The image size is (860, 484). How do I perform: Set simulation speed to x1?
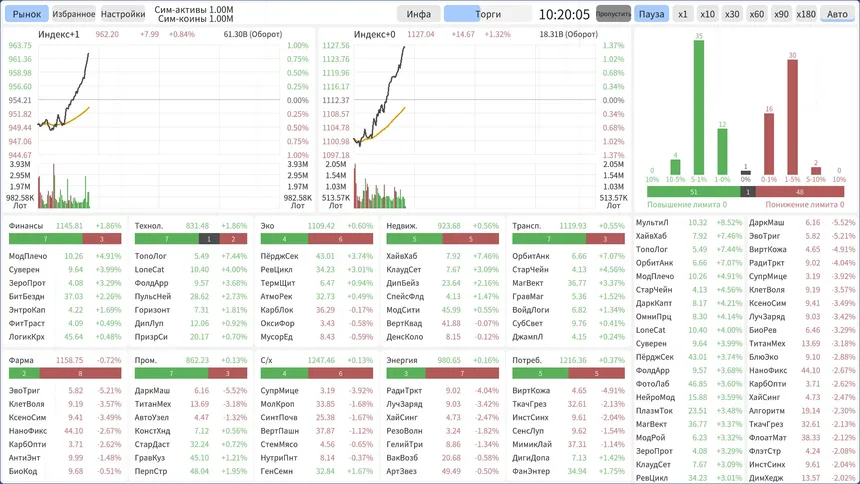click(682, 14)
